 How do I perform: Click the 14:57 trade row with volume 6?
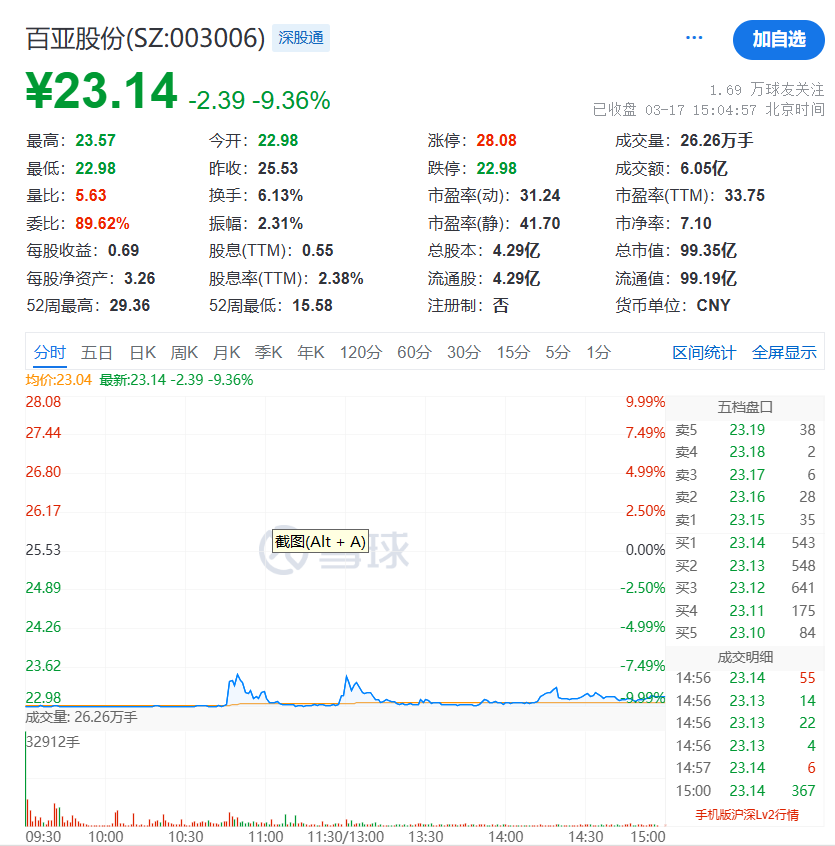(745, 768)
